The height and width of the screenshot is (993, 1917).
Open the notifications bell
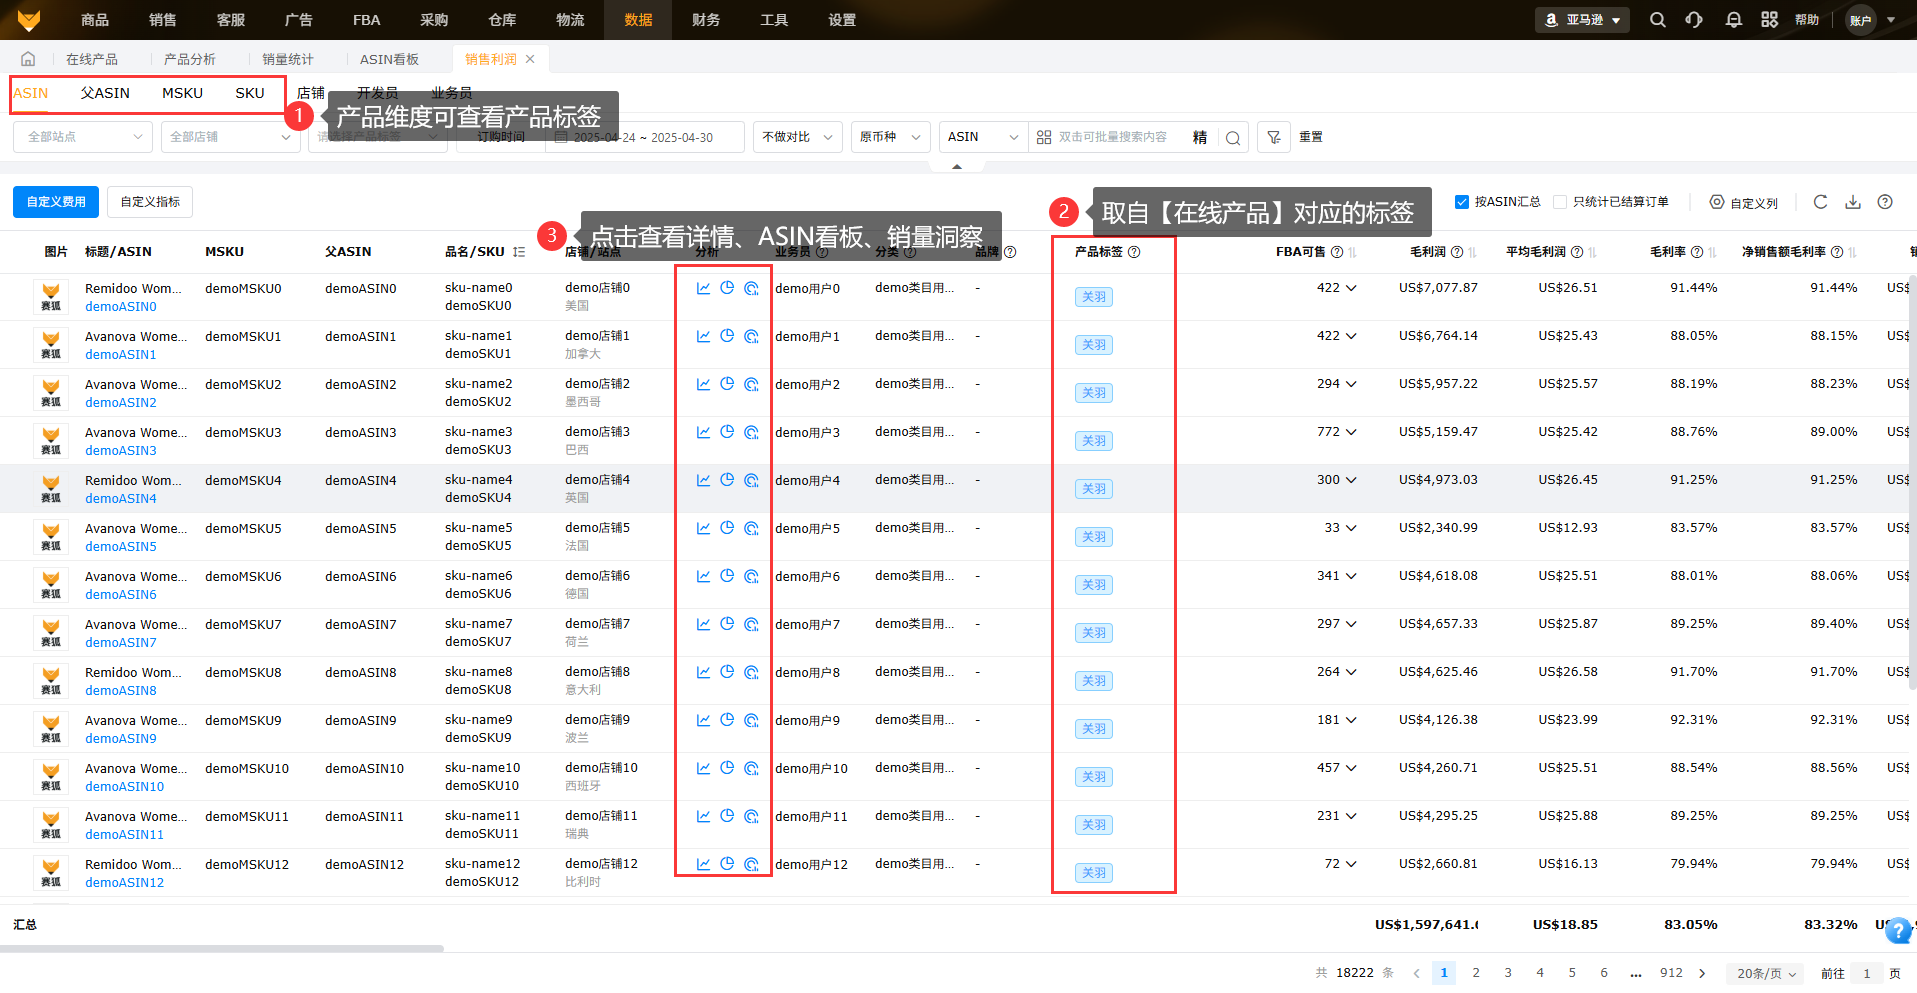coord(1733,20)
